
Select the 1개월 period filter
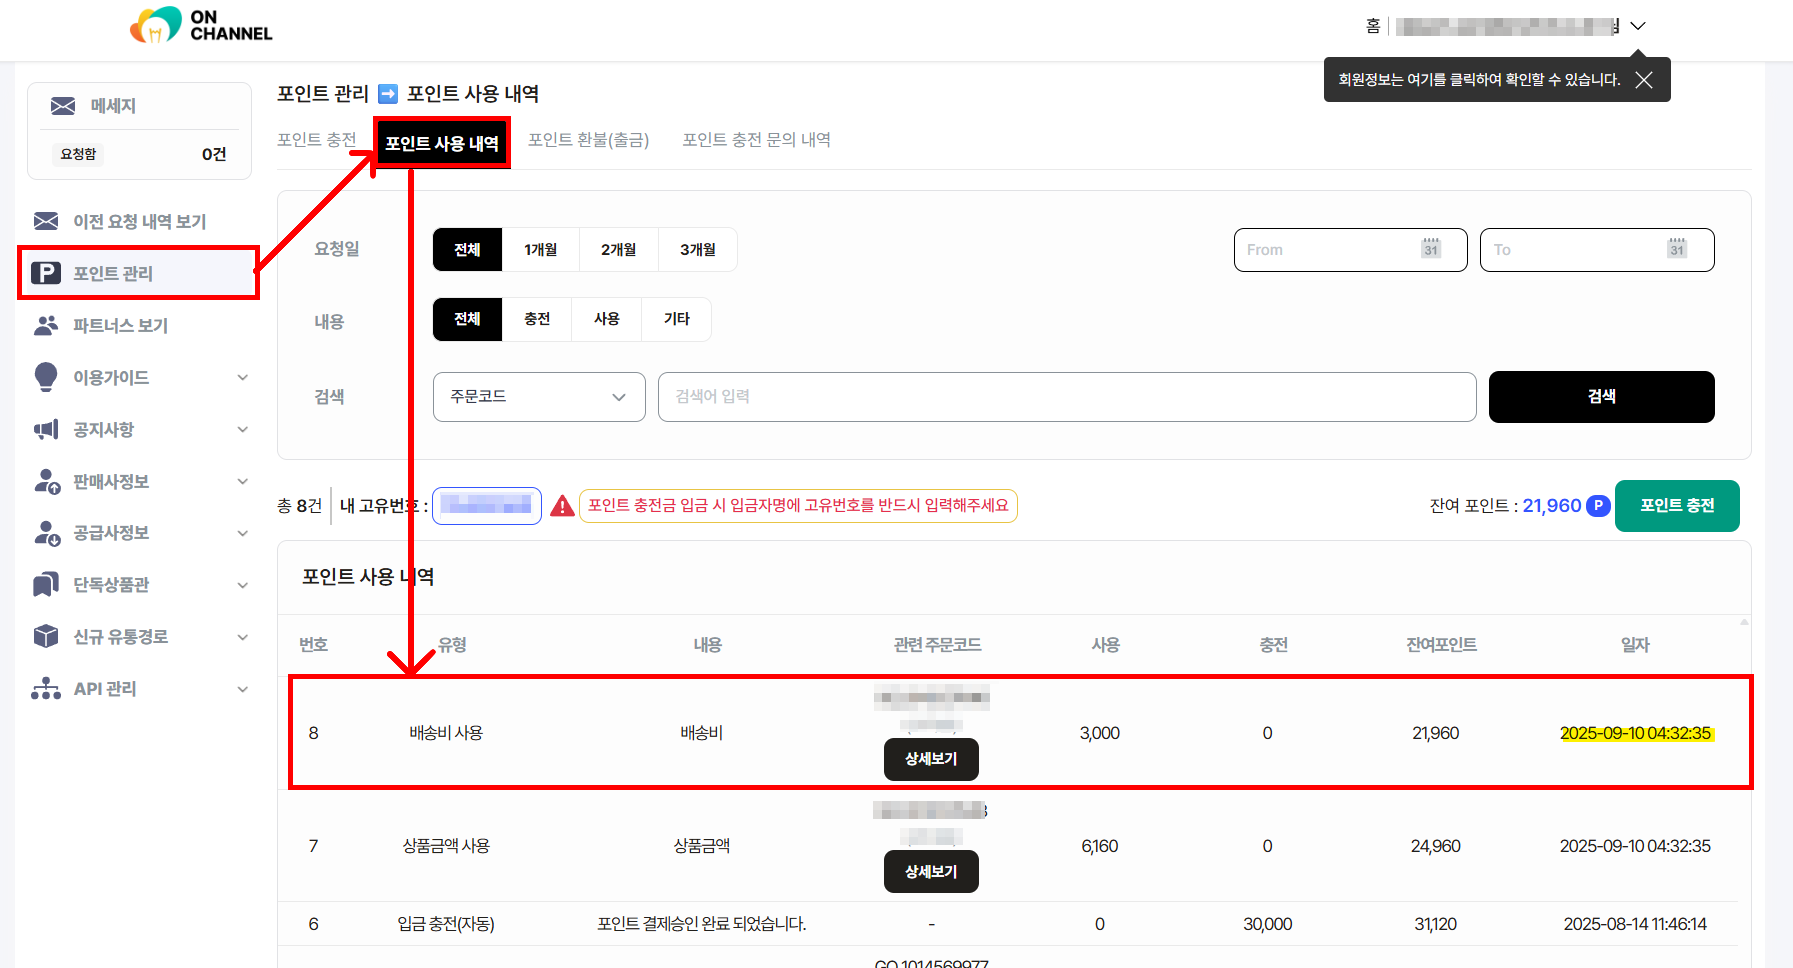coord(541,250)
